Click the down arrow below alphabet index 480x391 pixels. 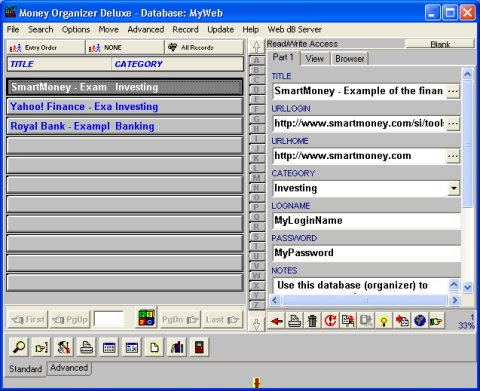click(x=256, y=324)
